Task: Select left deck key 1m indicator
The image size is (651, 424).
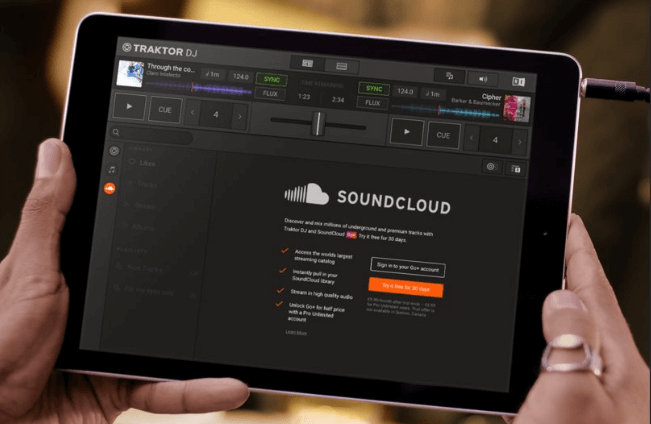Action: (213, 74)
